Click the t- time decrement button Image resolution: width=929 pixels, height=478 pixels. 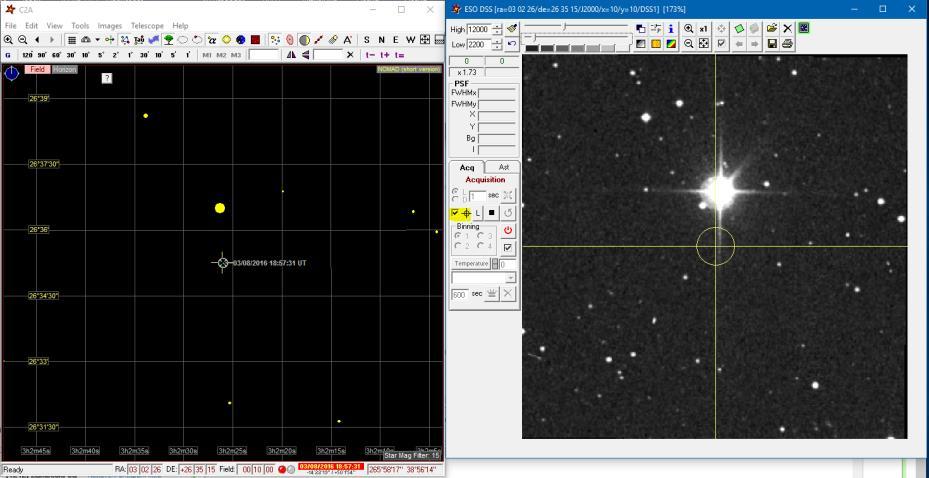[370, 55]
